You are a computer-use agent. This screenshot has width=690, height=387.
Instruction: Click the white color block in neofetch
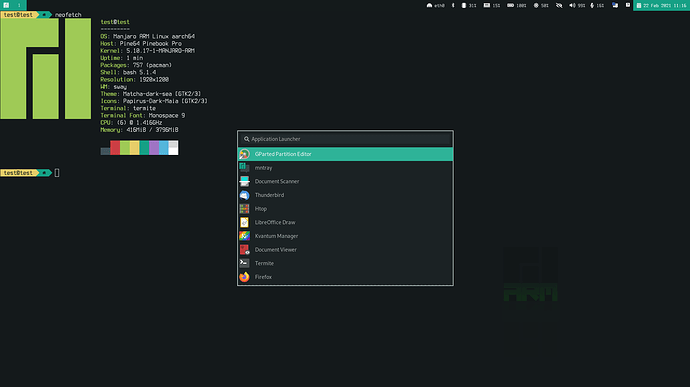pyautogui.click(x=173, y=147)
